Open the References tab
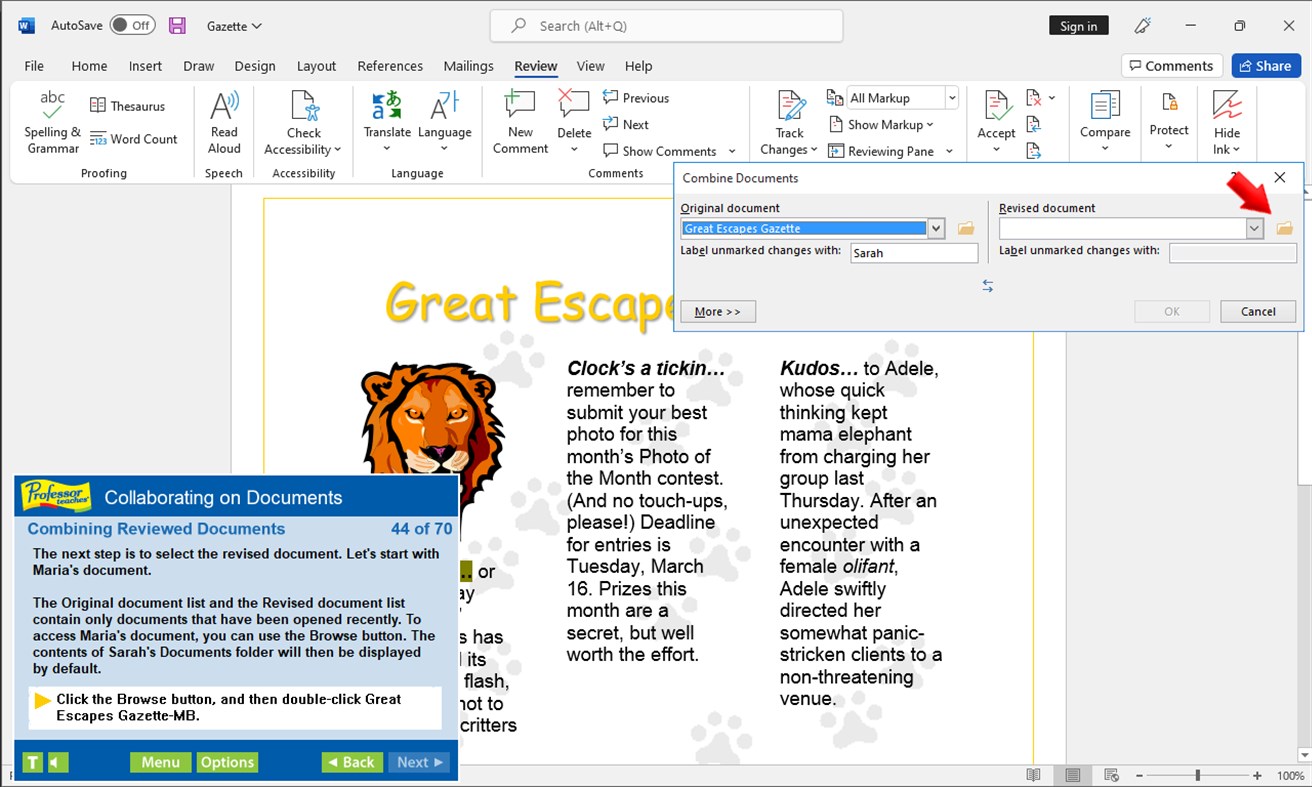1312x787 pixels. pyautogui.click(x=390, y=66)
